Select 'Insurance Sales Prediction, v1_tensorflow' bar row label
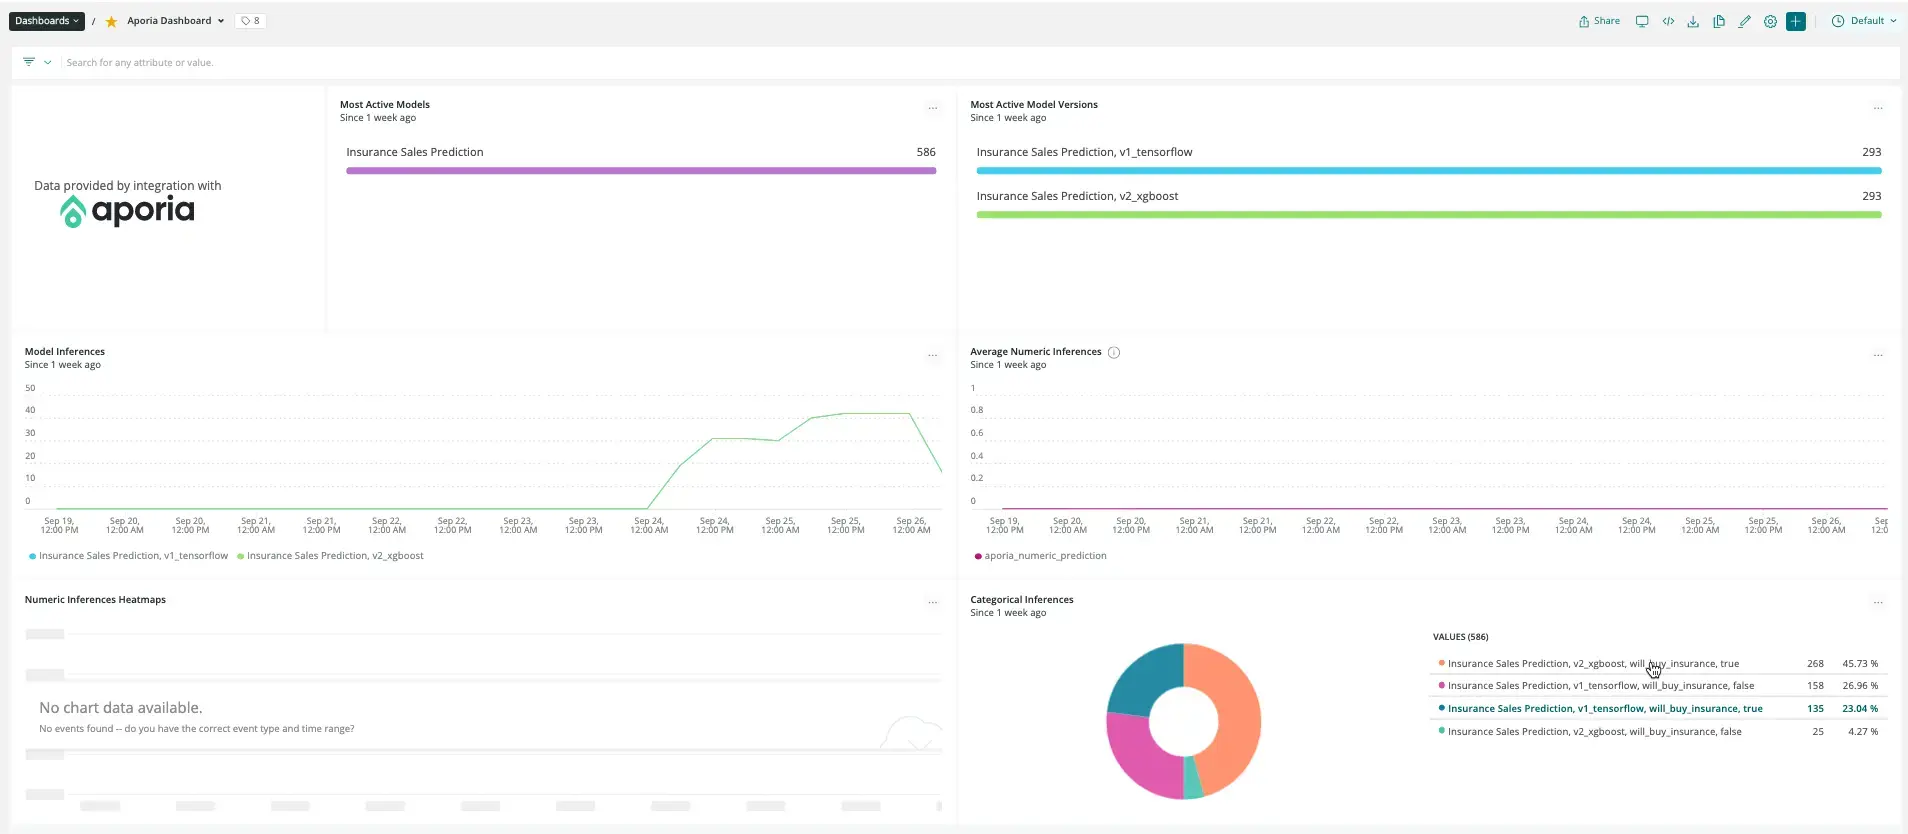Screen dimensions: 1908x834 coord(1084,152)
